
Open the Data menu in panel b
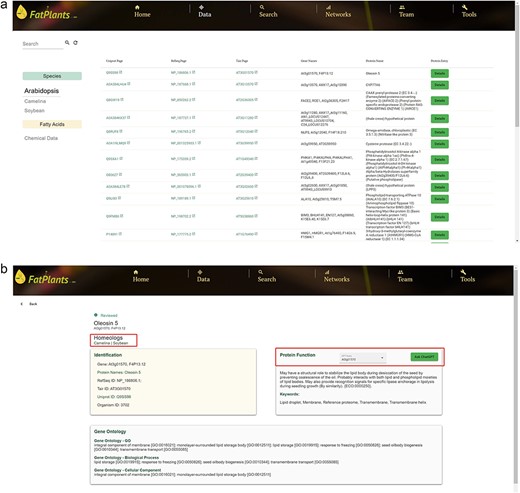[x=203, y=276]
